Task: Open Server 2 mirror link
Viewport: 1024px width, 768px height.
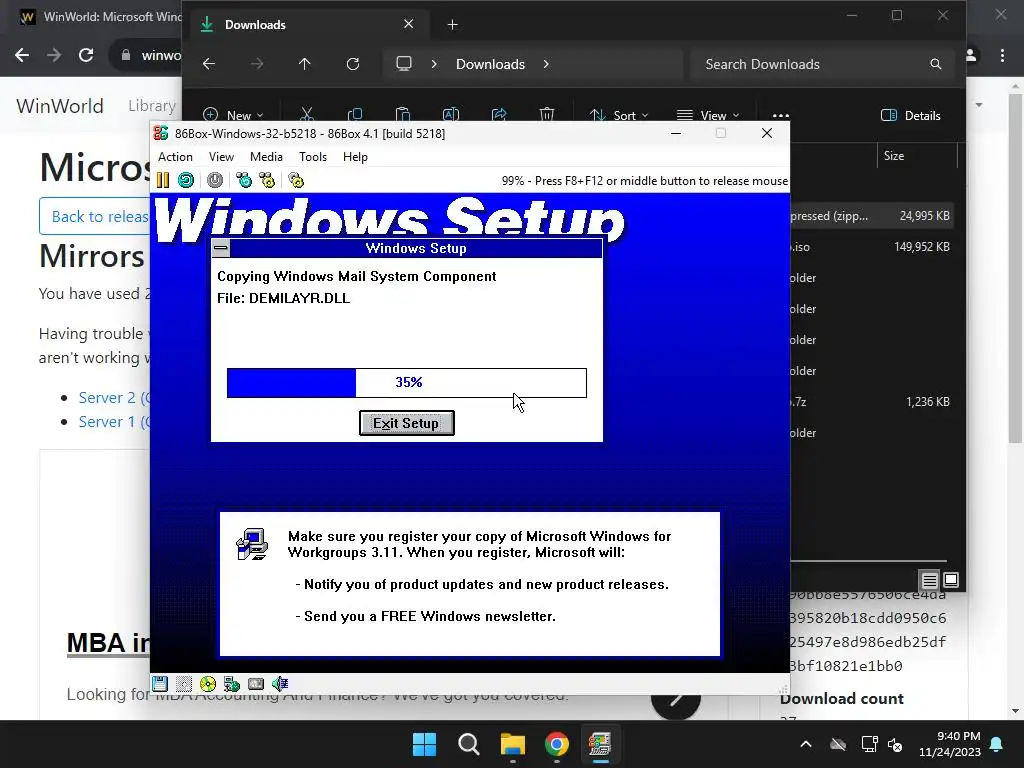Action: [x=114, y=398]
